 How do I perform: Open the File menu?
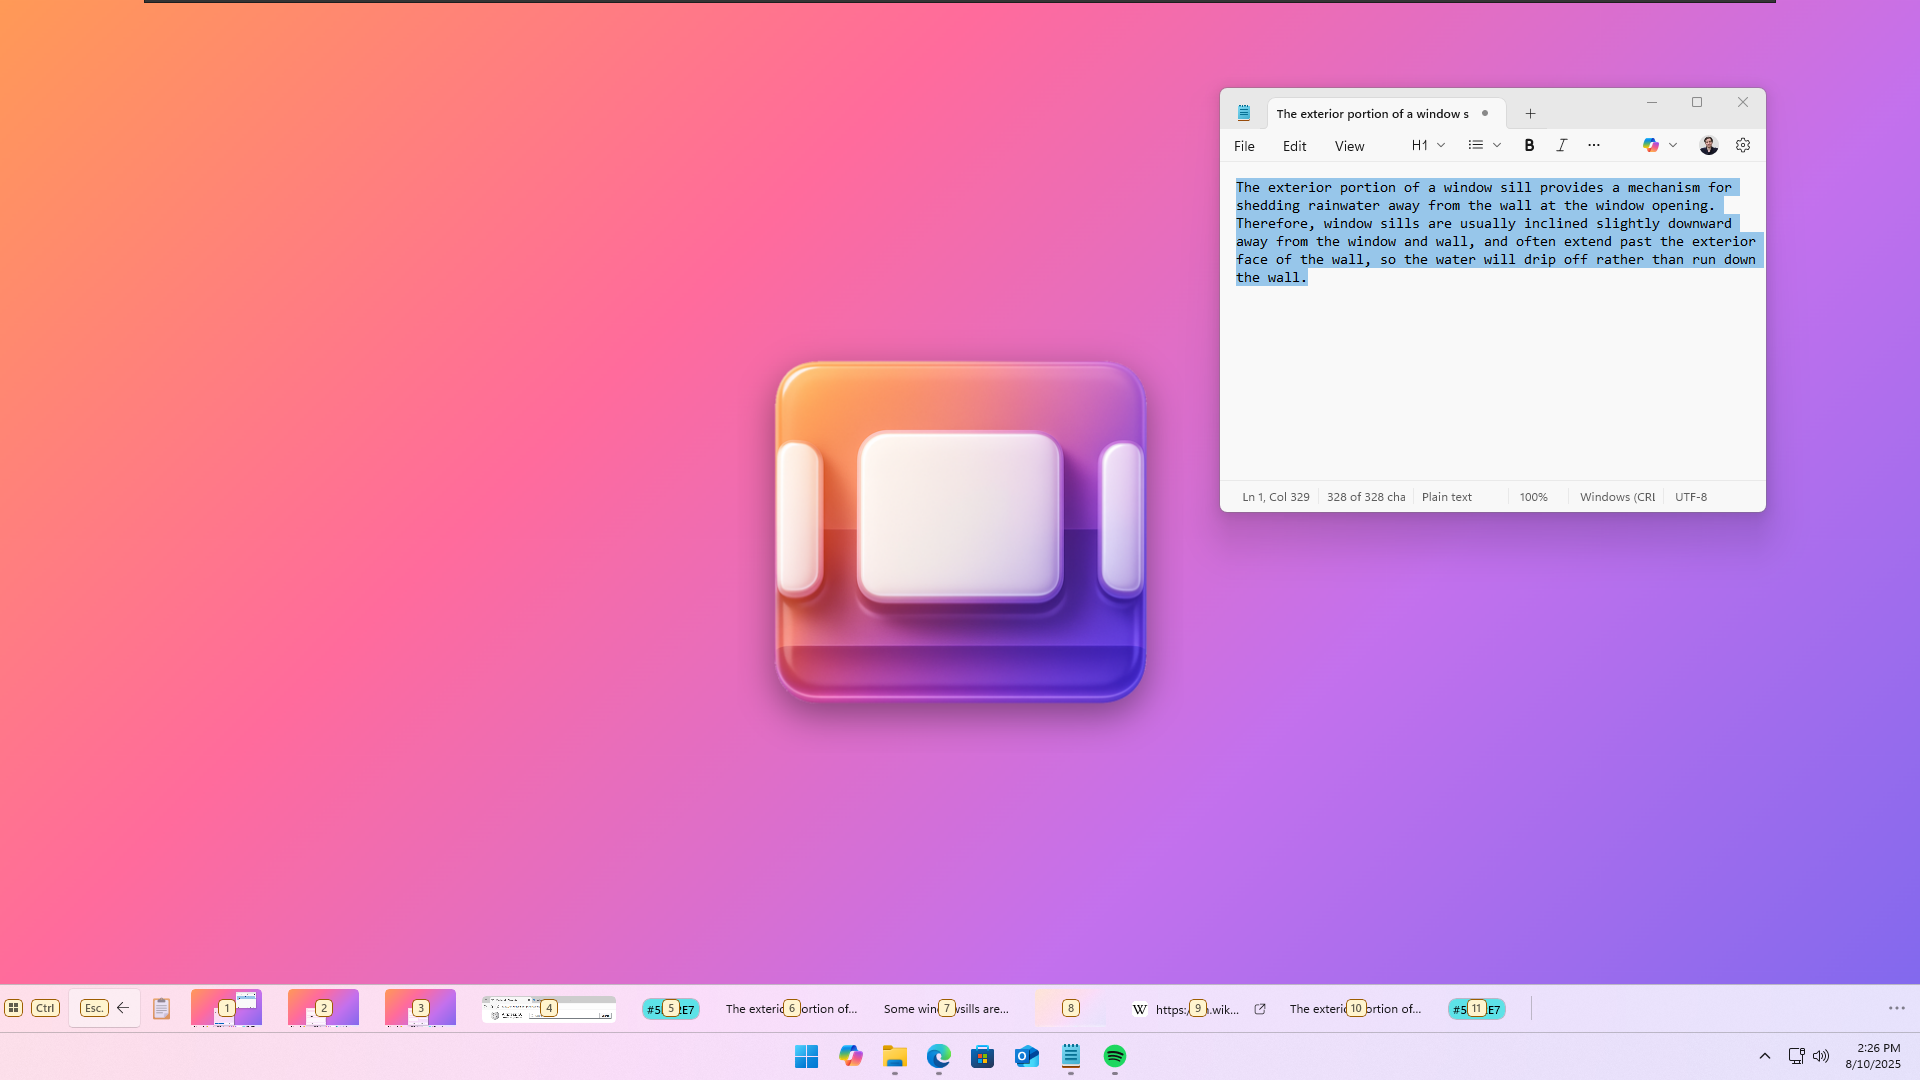pyautogui.click(x=1244, y=145)
